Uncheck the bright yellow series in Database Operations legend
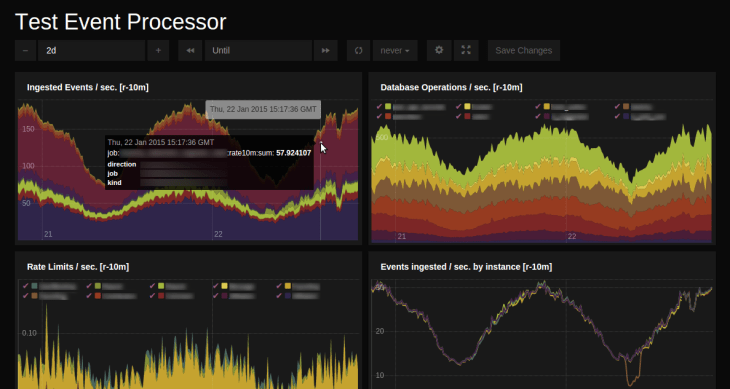Viewport: 730px width, 389px height. point(459,107)
